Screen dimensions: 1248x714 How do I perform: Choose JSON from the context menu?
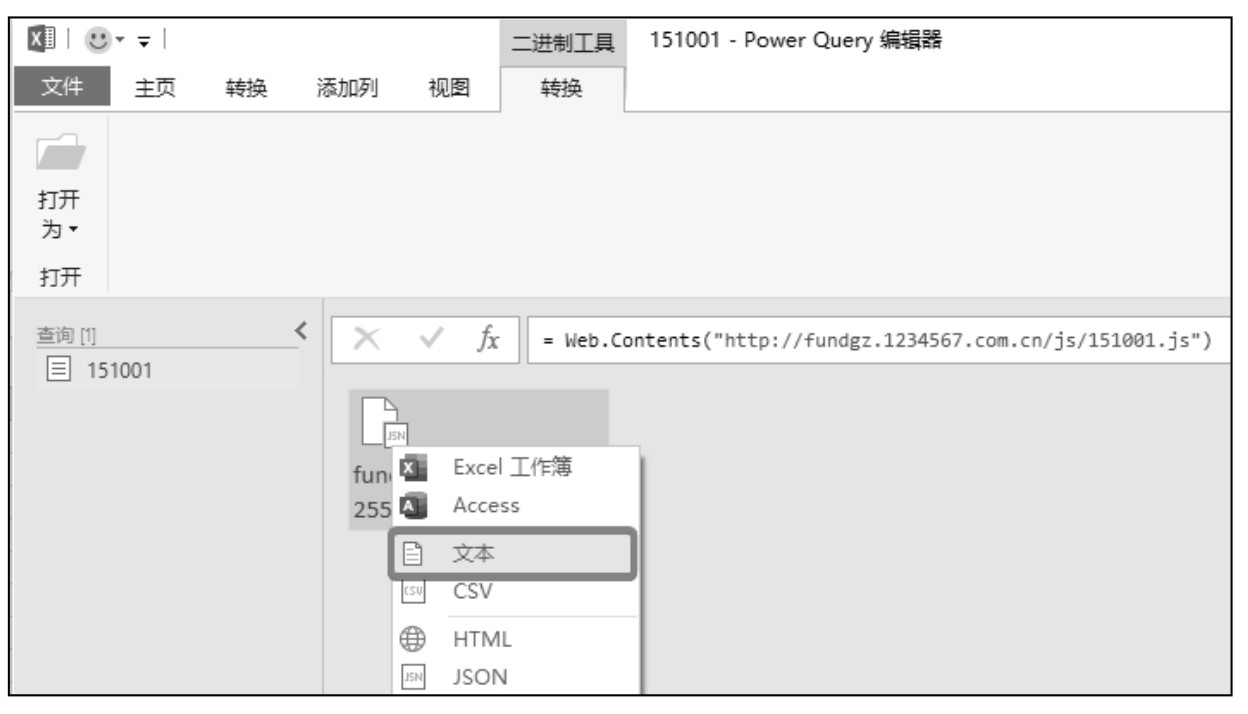click(x=514, y=677)
